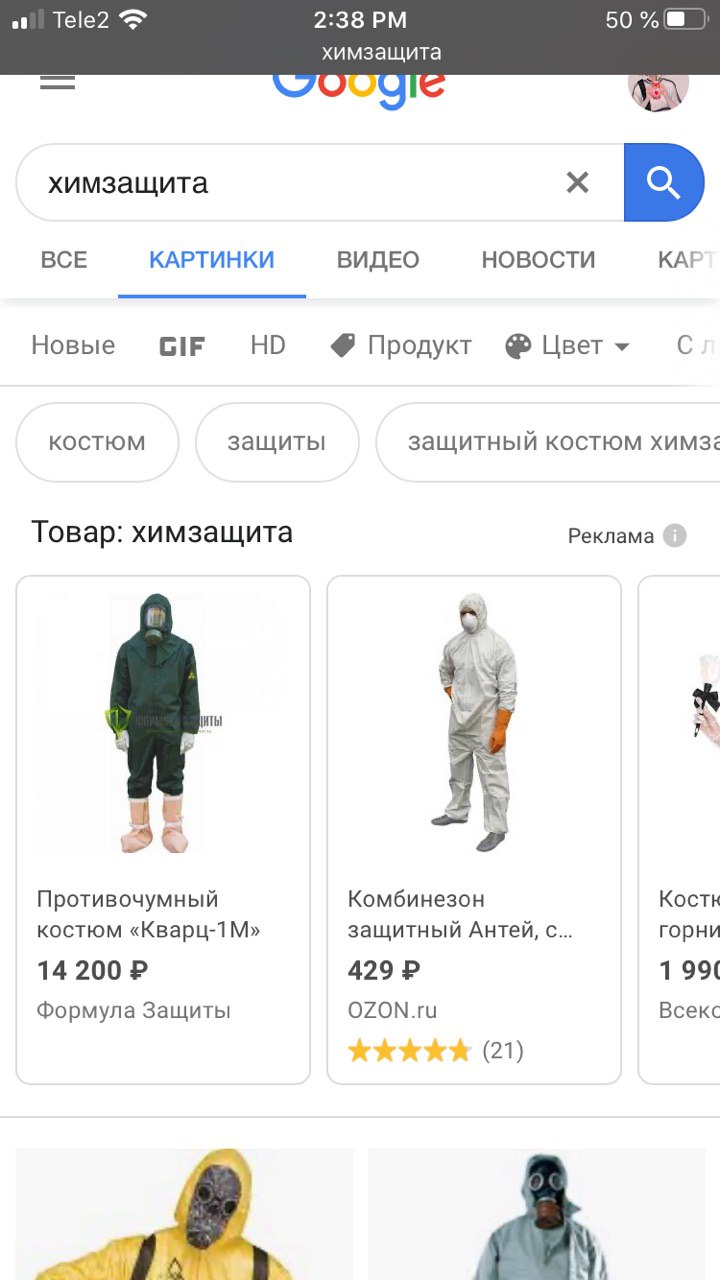Select the защитный костюм chip
Viewport: 720px width, 1280px height.
548,442
